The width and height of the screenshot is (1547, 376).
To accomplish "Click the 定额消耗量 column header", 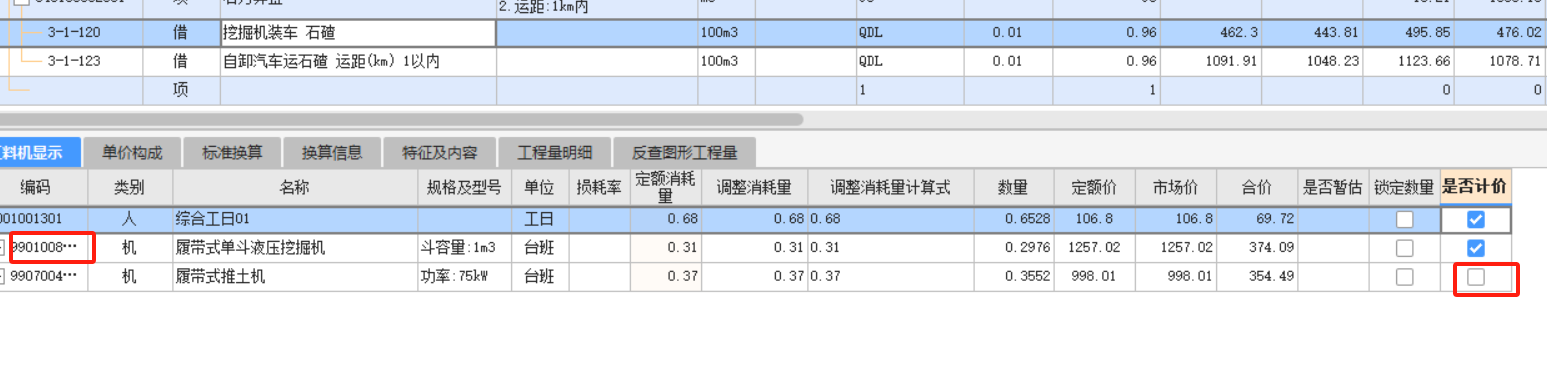I will coord(665,187).
